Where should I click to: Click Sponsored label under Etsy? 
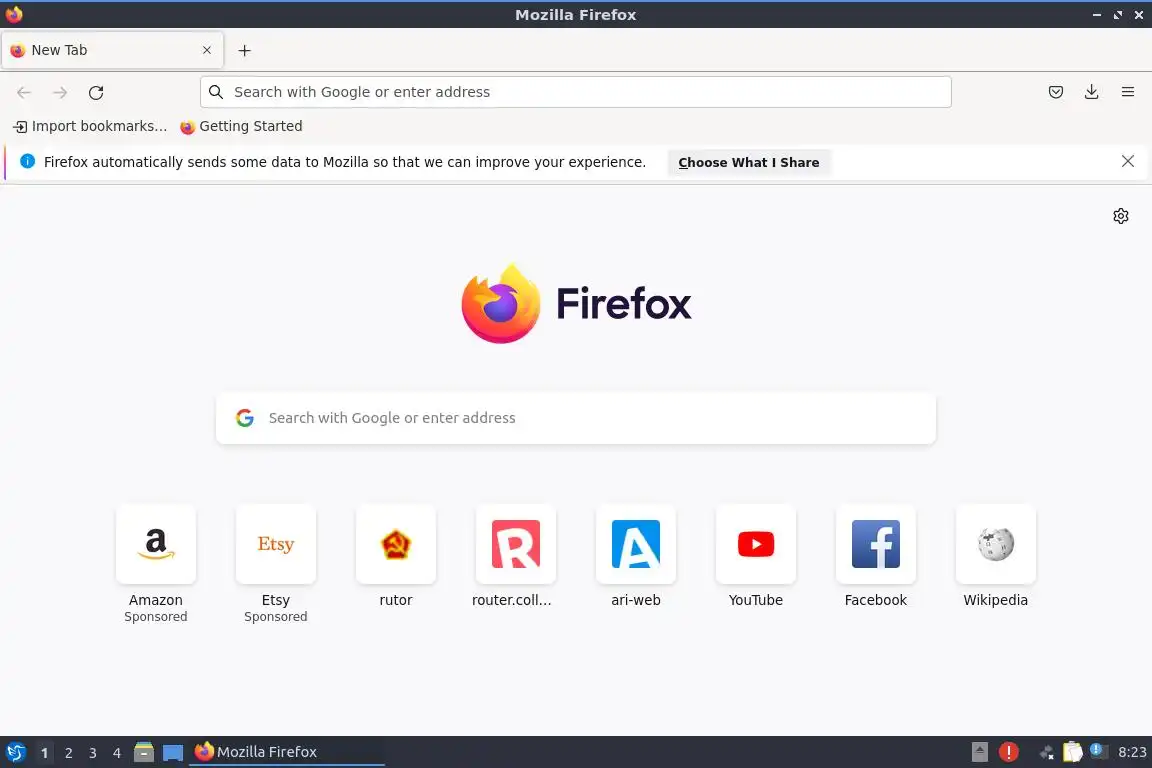[276, 617]
